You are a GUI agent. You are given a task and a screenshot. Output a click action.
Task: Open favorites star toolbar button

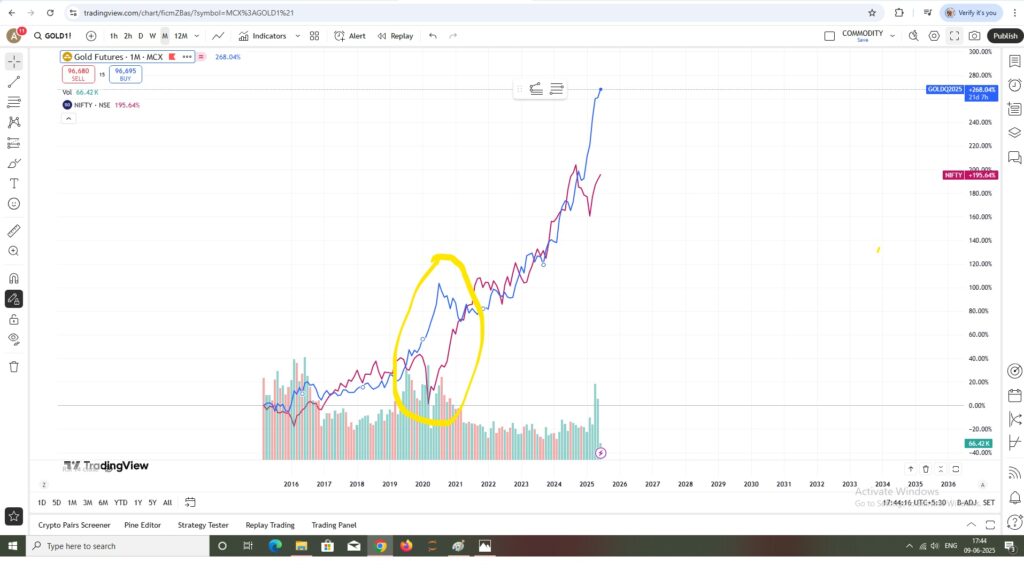(x=14, y=516)
